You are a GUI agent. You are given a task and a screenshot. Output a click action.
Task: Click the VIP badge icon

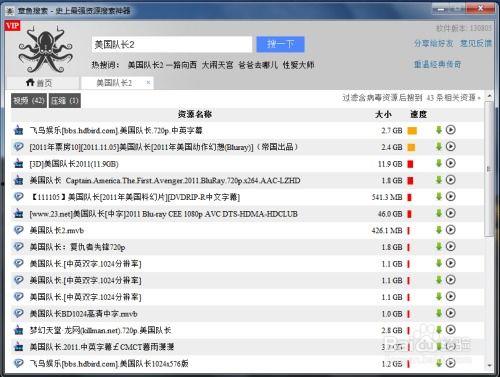13,26
